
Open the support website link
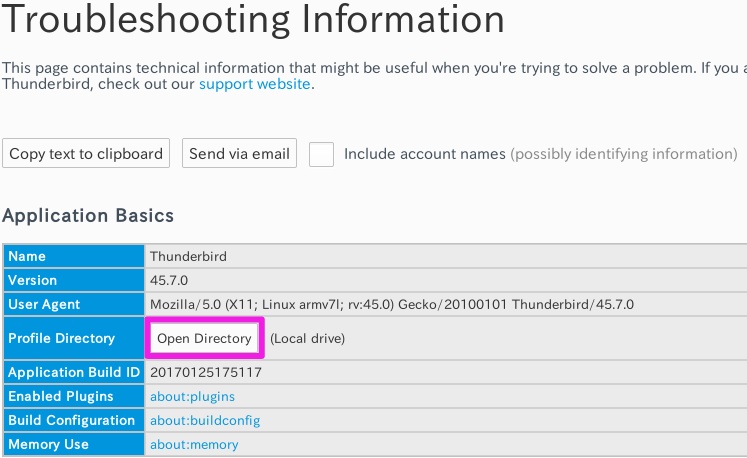click(254, 84)
